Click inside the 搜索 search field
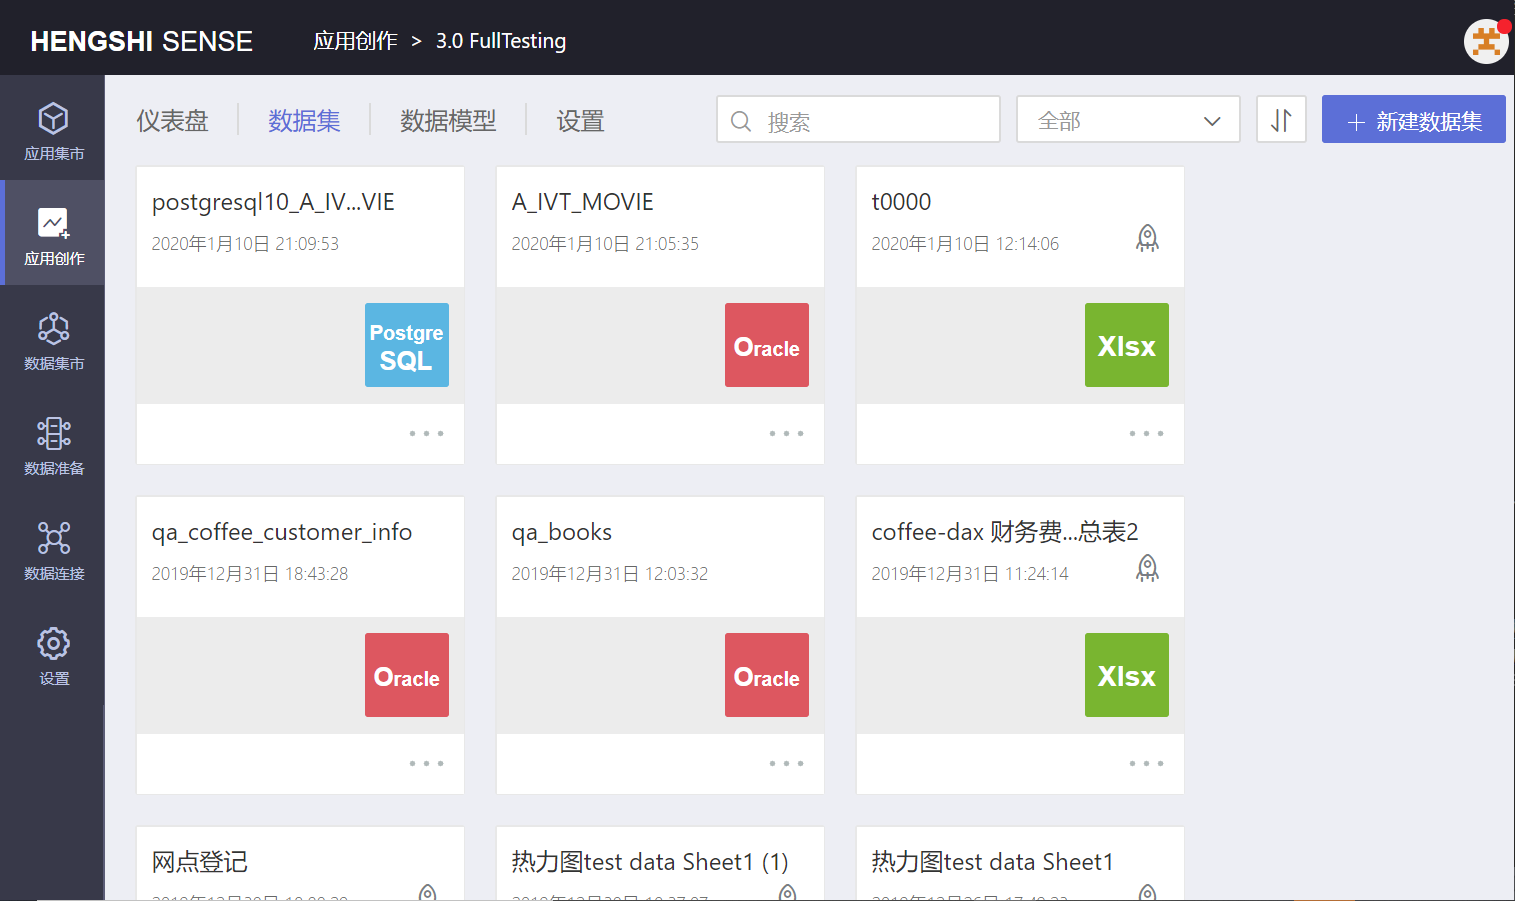The height and width of the screenshot is (901, 1515). coord(858,120)
